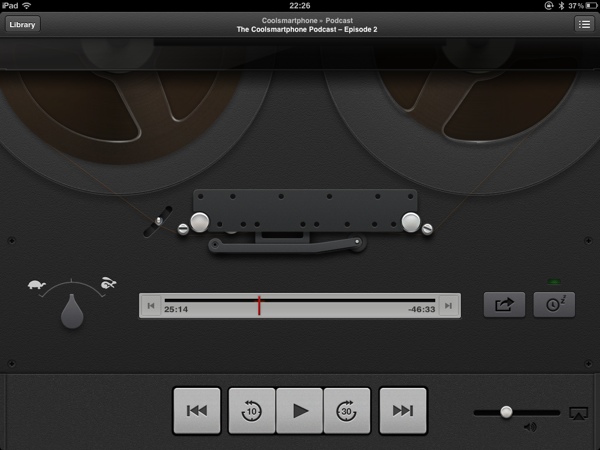The height and width of the screenshot is (450, 600).
Task: Rewind 10 seconds
Action: tap(252, 411)
